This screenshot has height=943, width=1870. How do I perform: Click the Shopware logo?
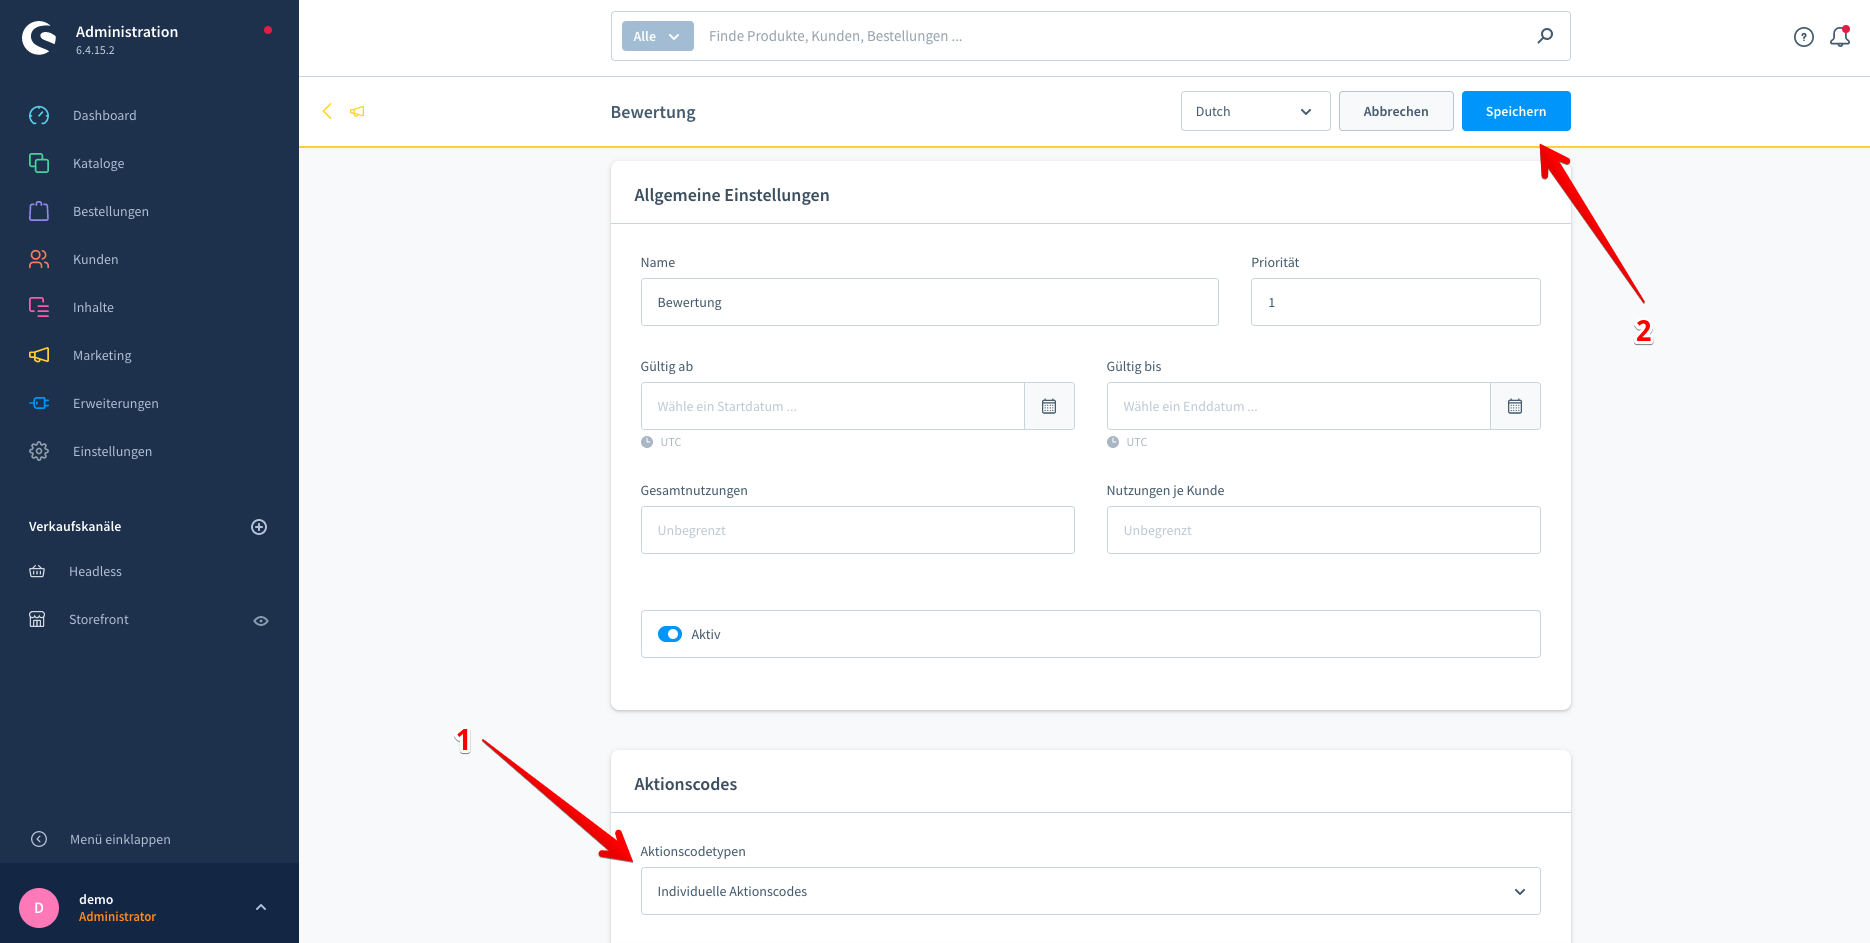(40, 38)
